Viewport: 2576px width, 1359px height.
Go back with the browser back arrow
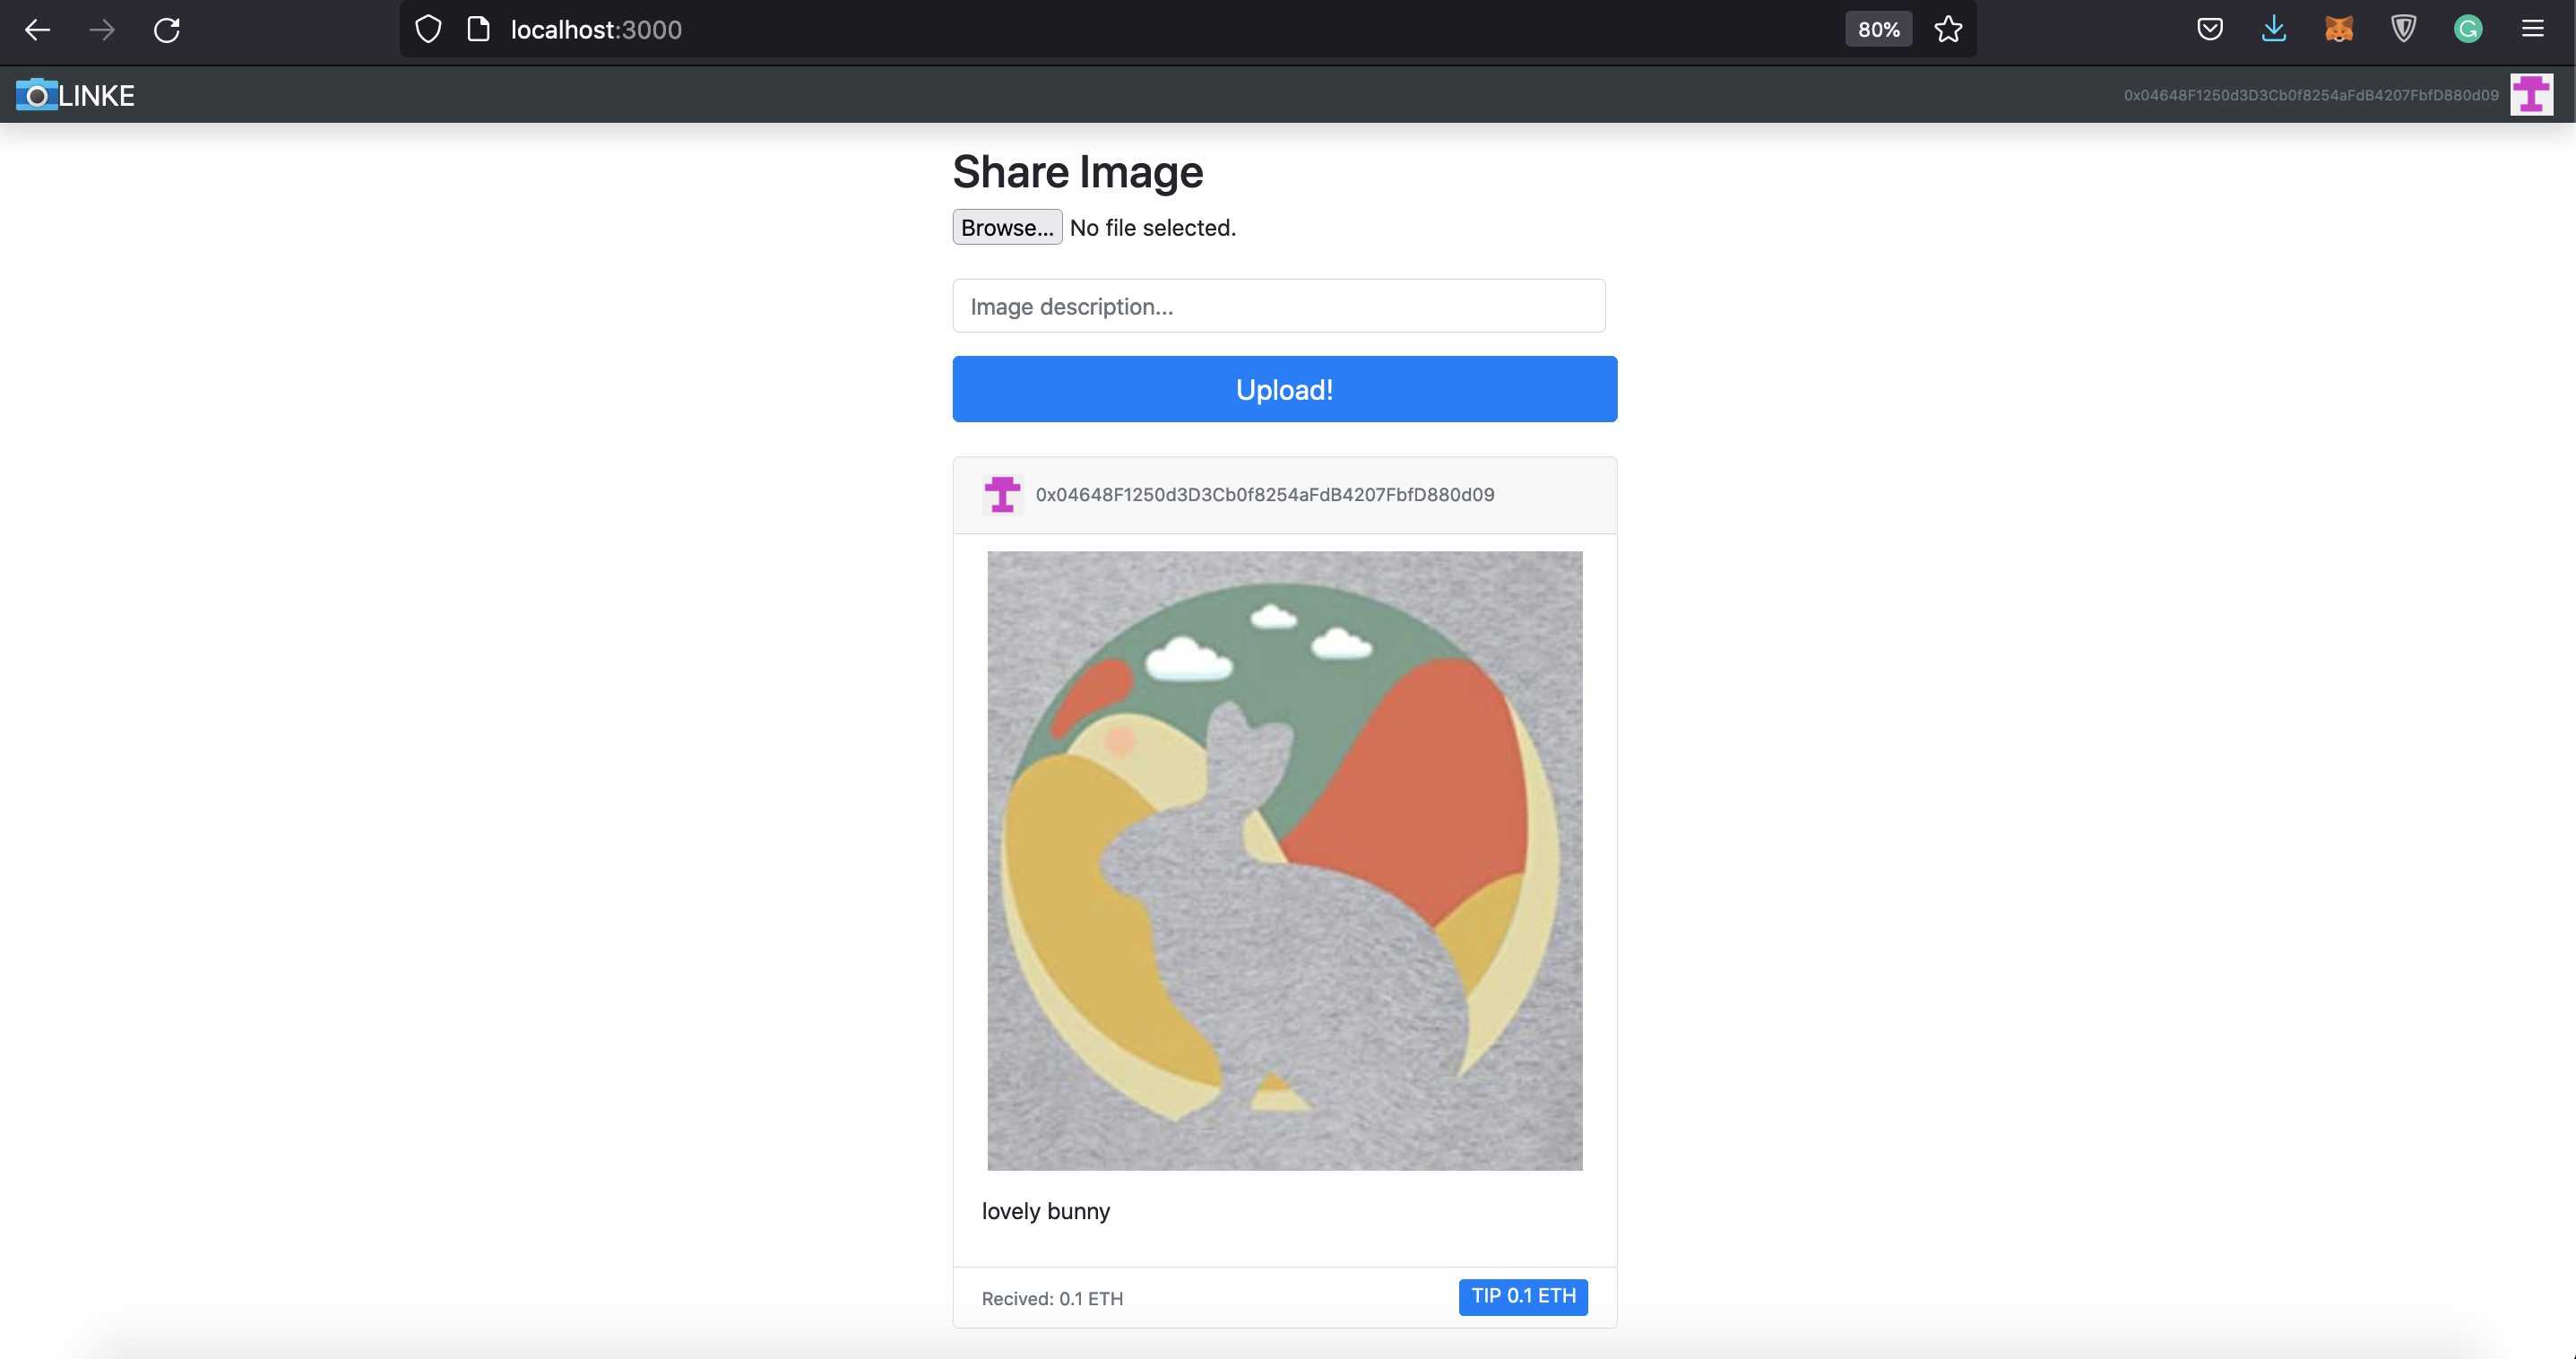click(x=37, y=30)
